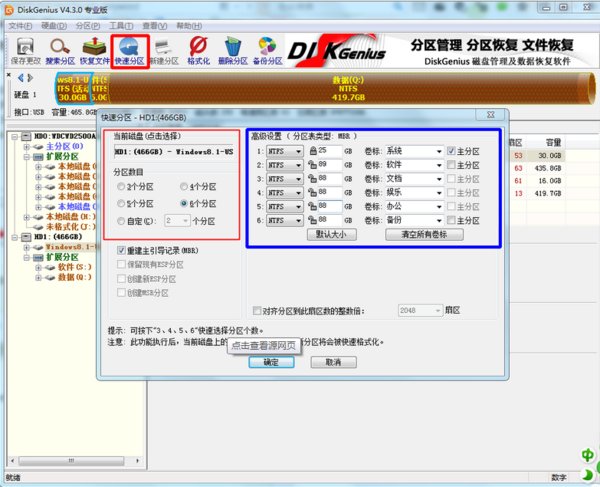Click the partition 1 size field showing 25

(x=329, y=151)
